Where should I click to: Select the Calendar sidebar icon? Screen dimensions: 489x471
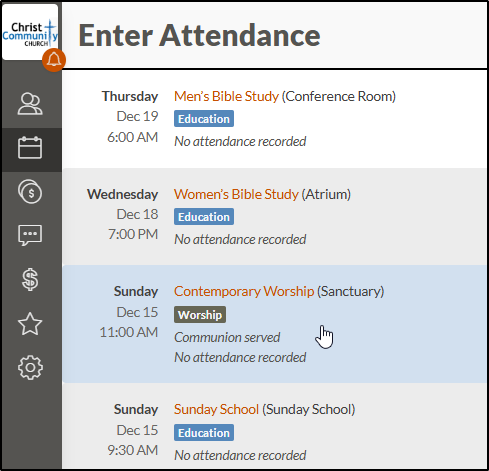pyautogui.click(x=30, y=148)
